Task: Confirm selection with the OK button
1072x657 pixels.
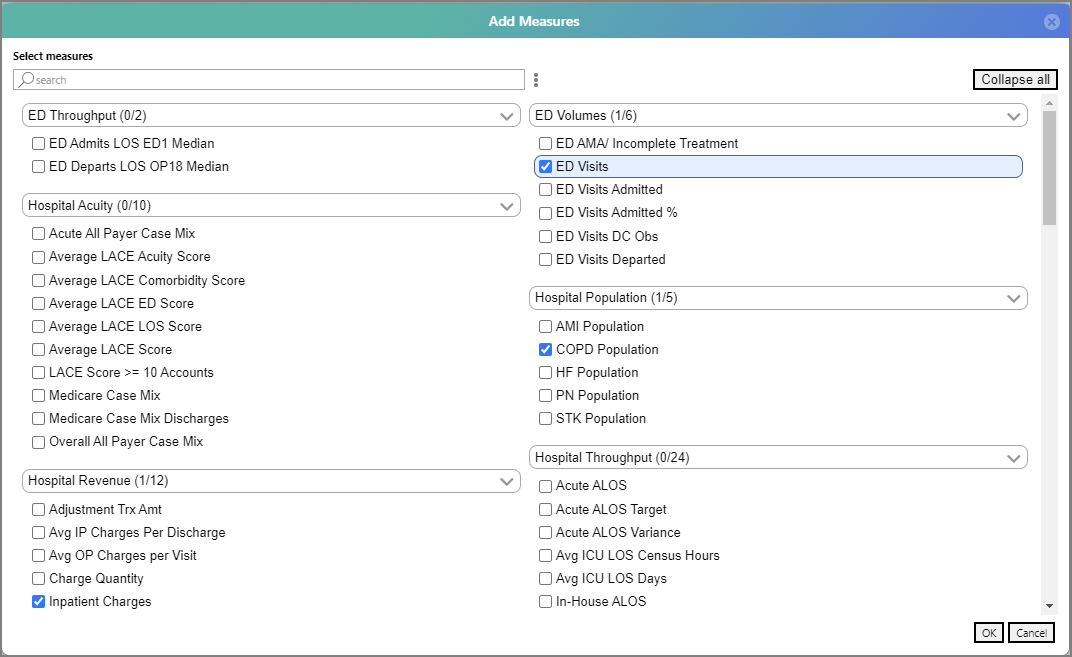Action: click(989, 632)
